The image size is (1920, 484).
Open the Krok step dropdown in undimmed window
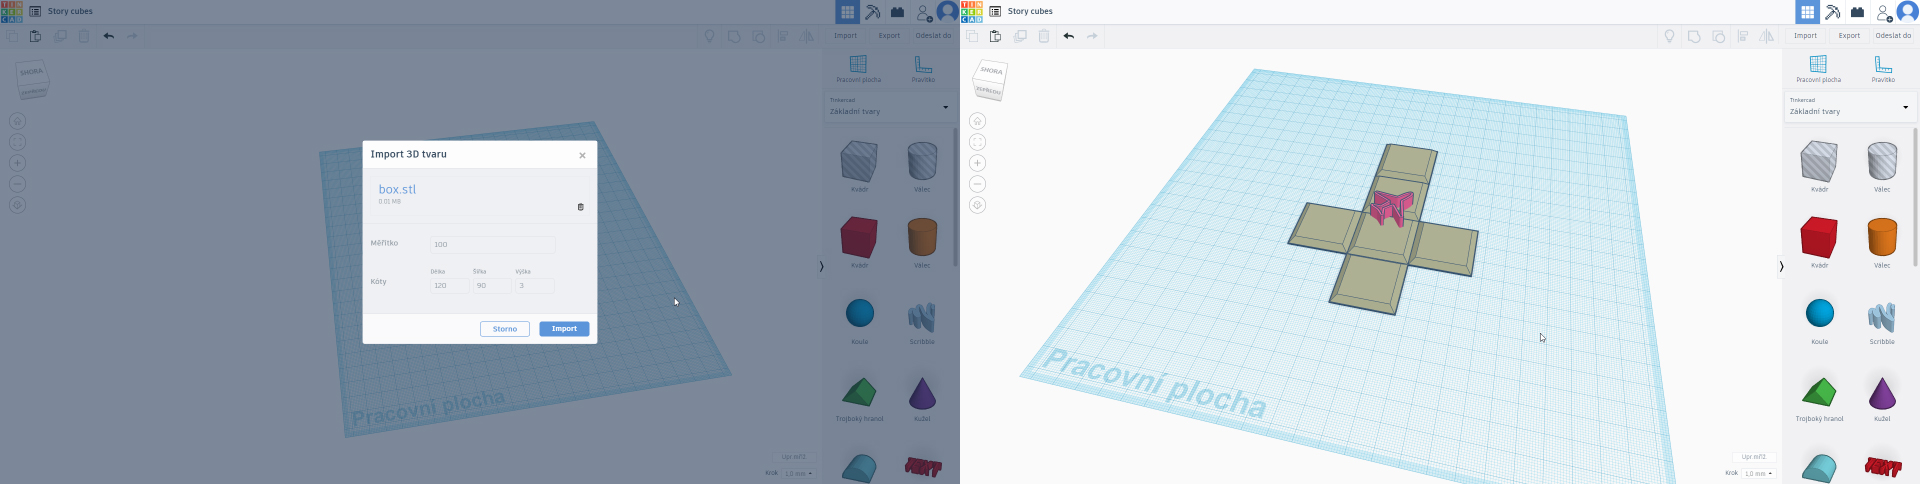pos(1758,473)
